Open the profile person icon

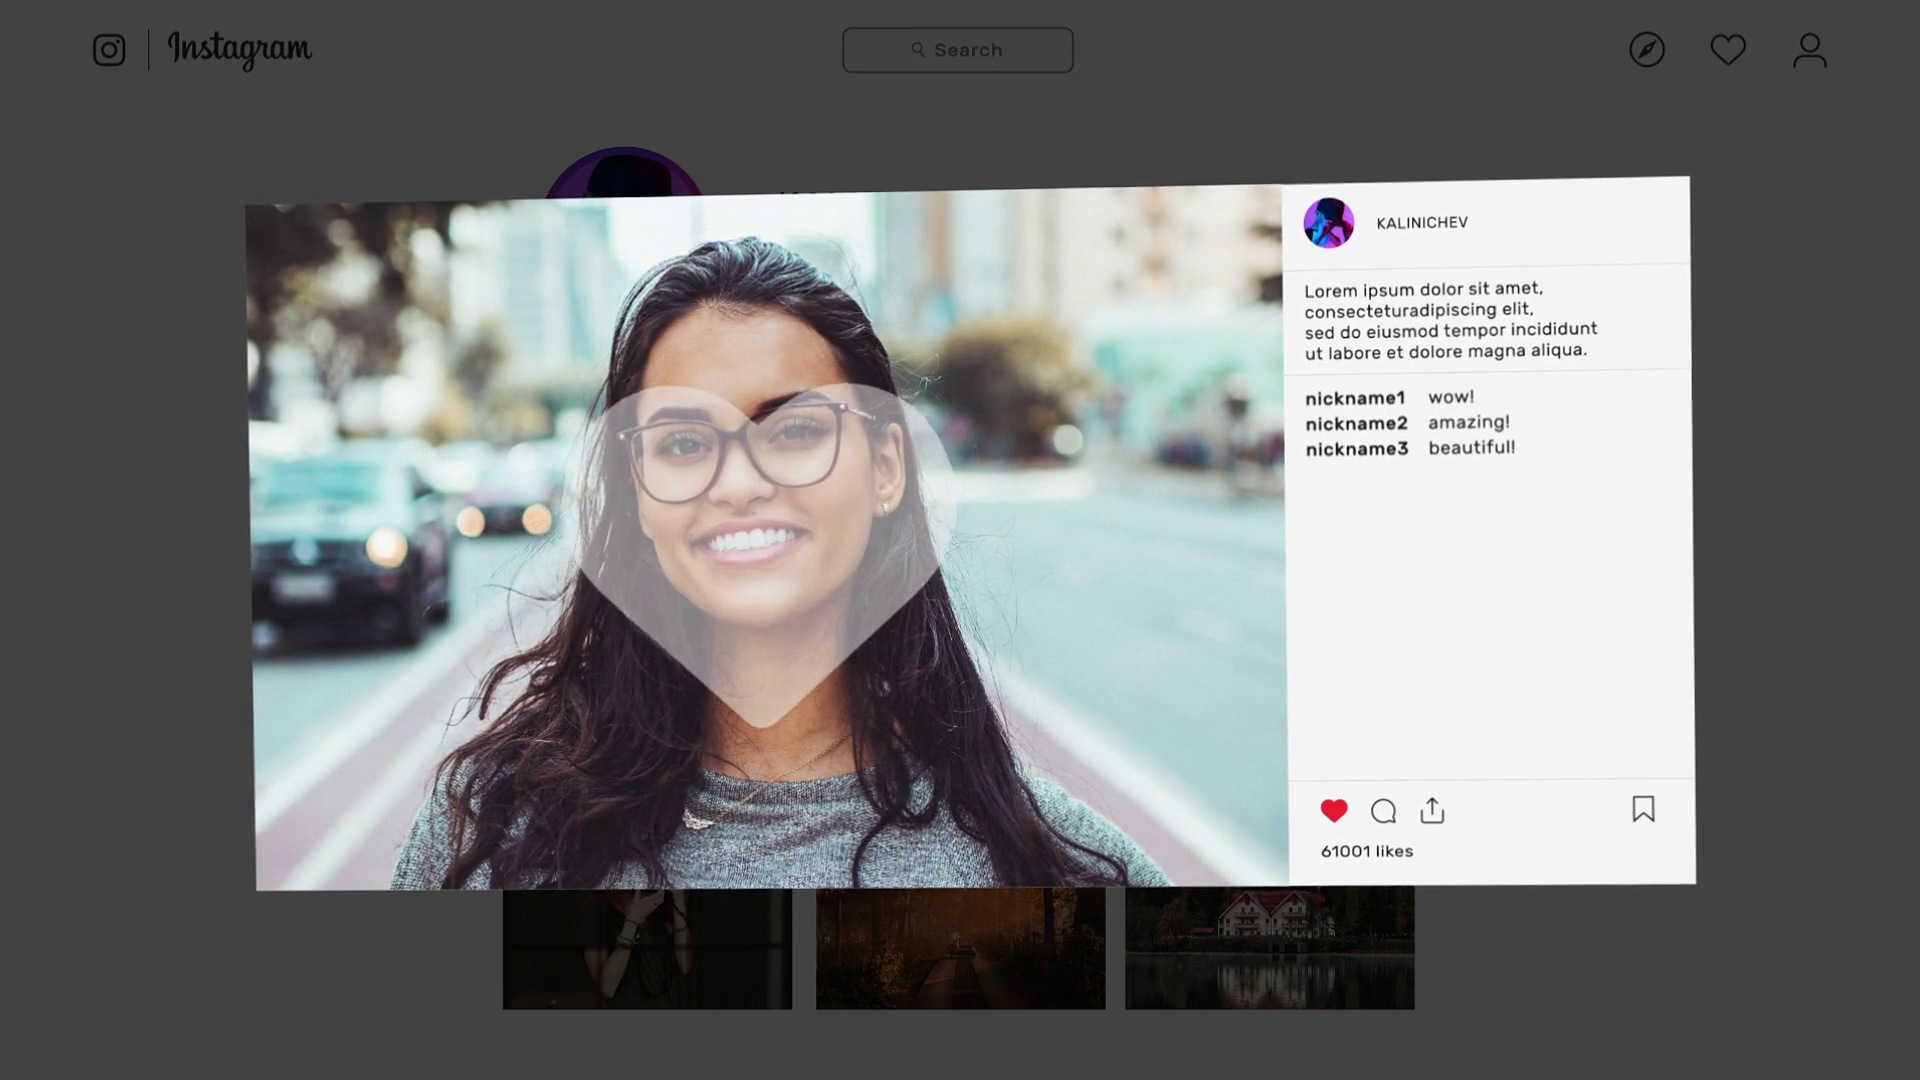click(x=1809, y=50)
